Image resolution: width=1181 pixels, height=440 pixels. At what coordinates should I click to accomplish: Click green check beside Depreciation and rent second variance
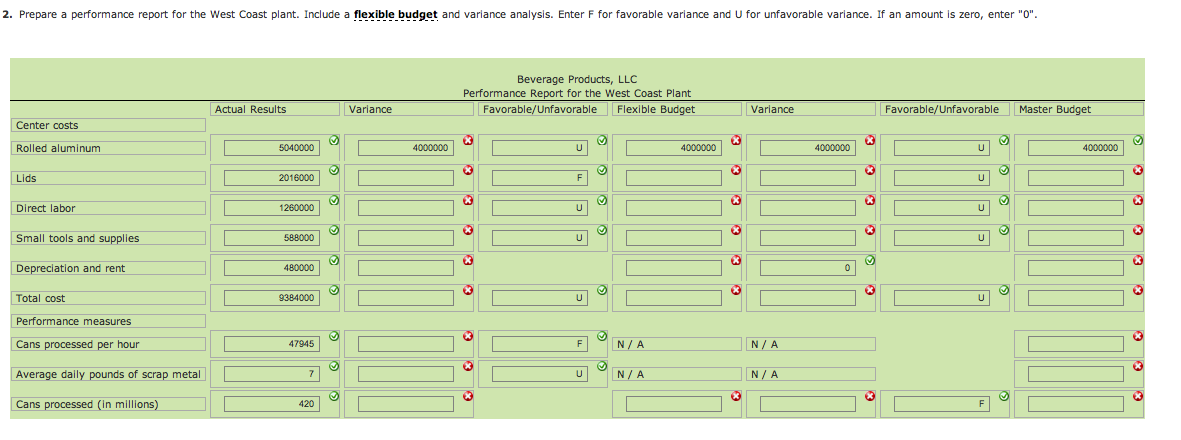tap(870, 260)
